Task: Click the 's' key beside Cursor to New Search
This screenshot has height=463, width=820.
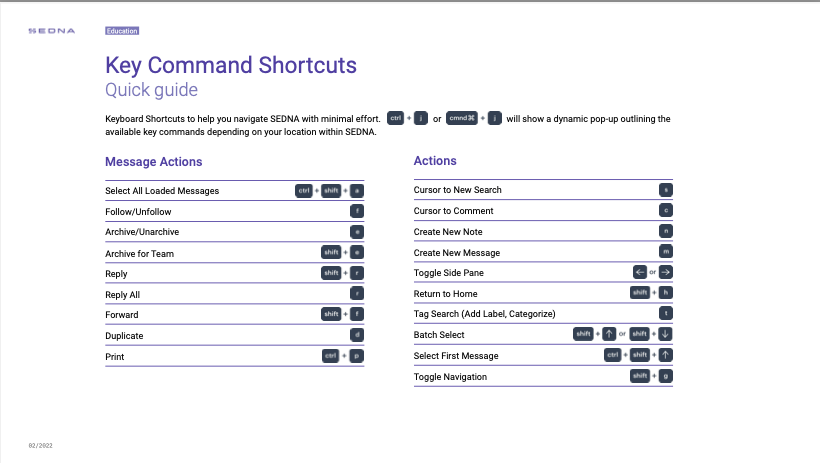Action: click(666, 190)
